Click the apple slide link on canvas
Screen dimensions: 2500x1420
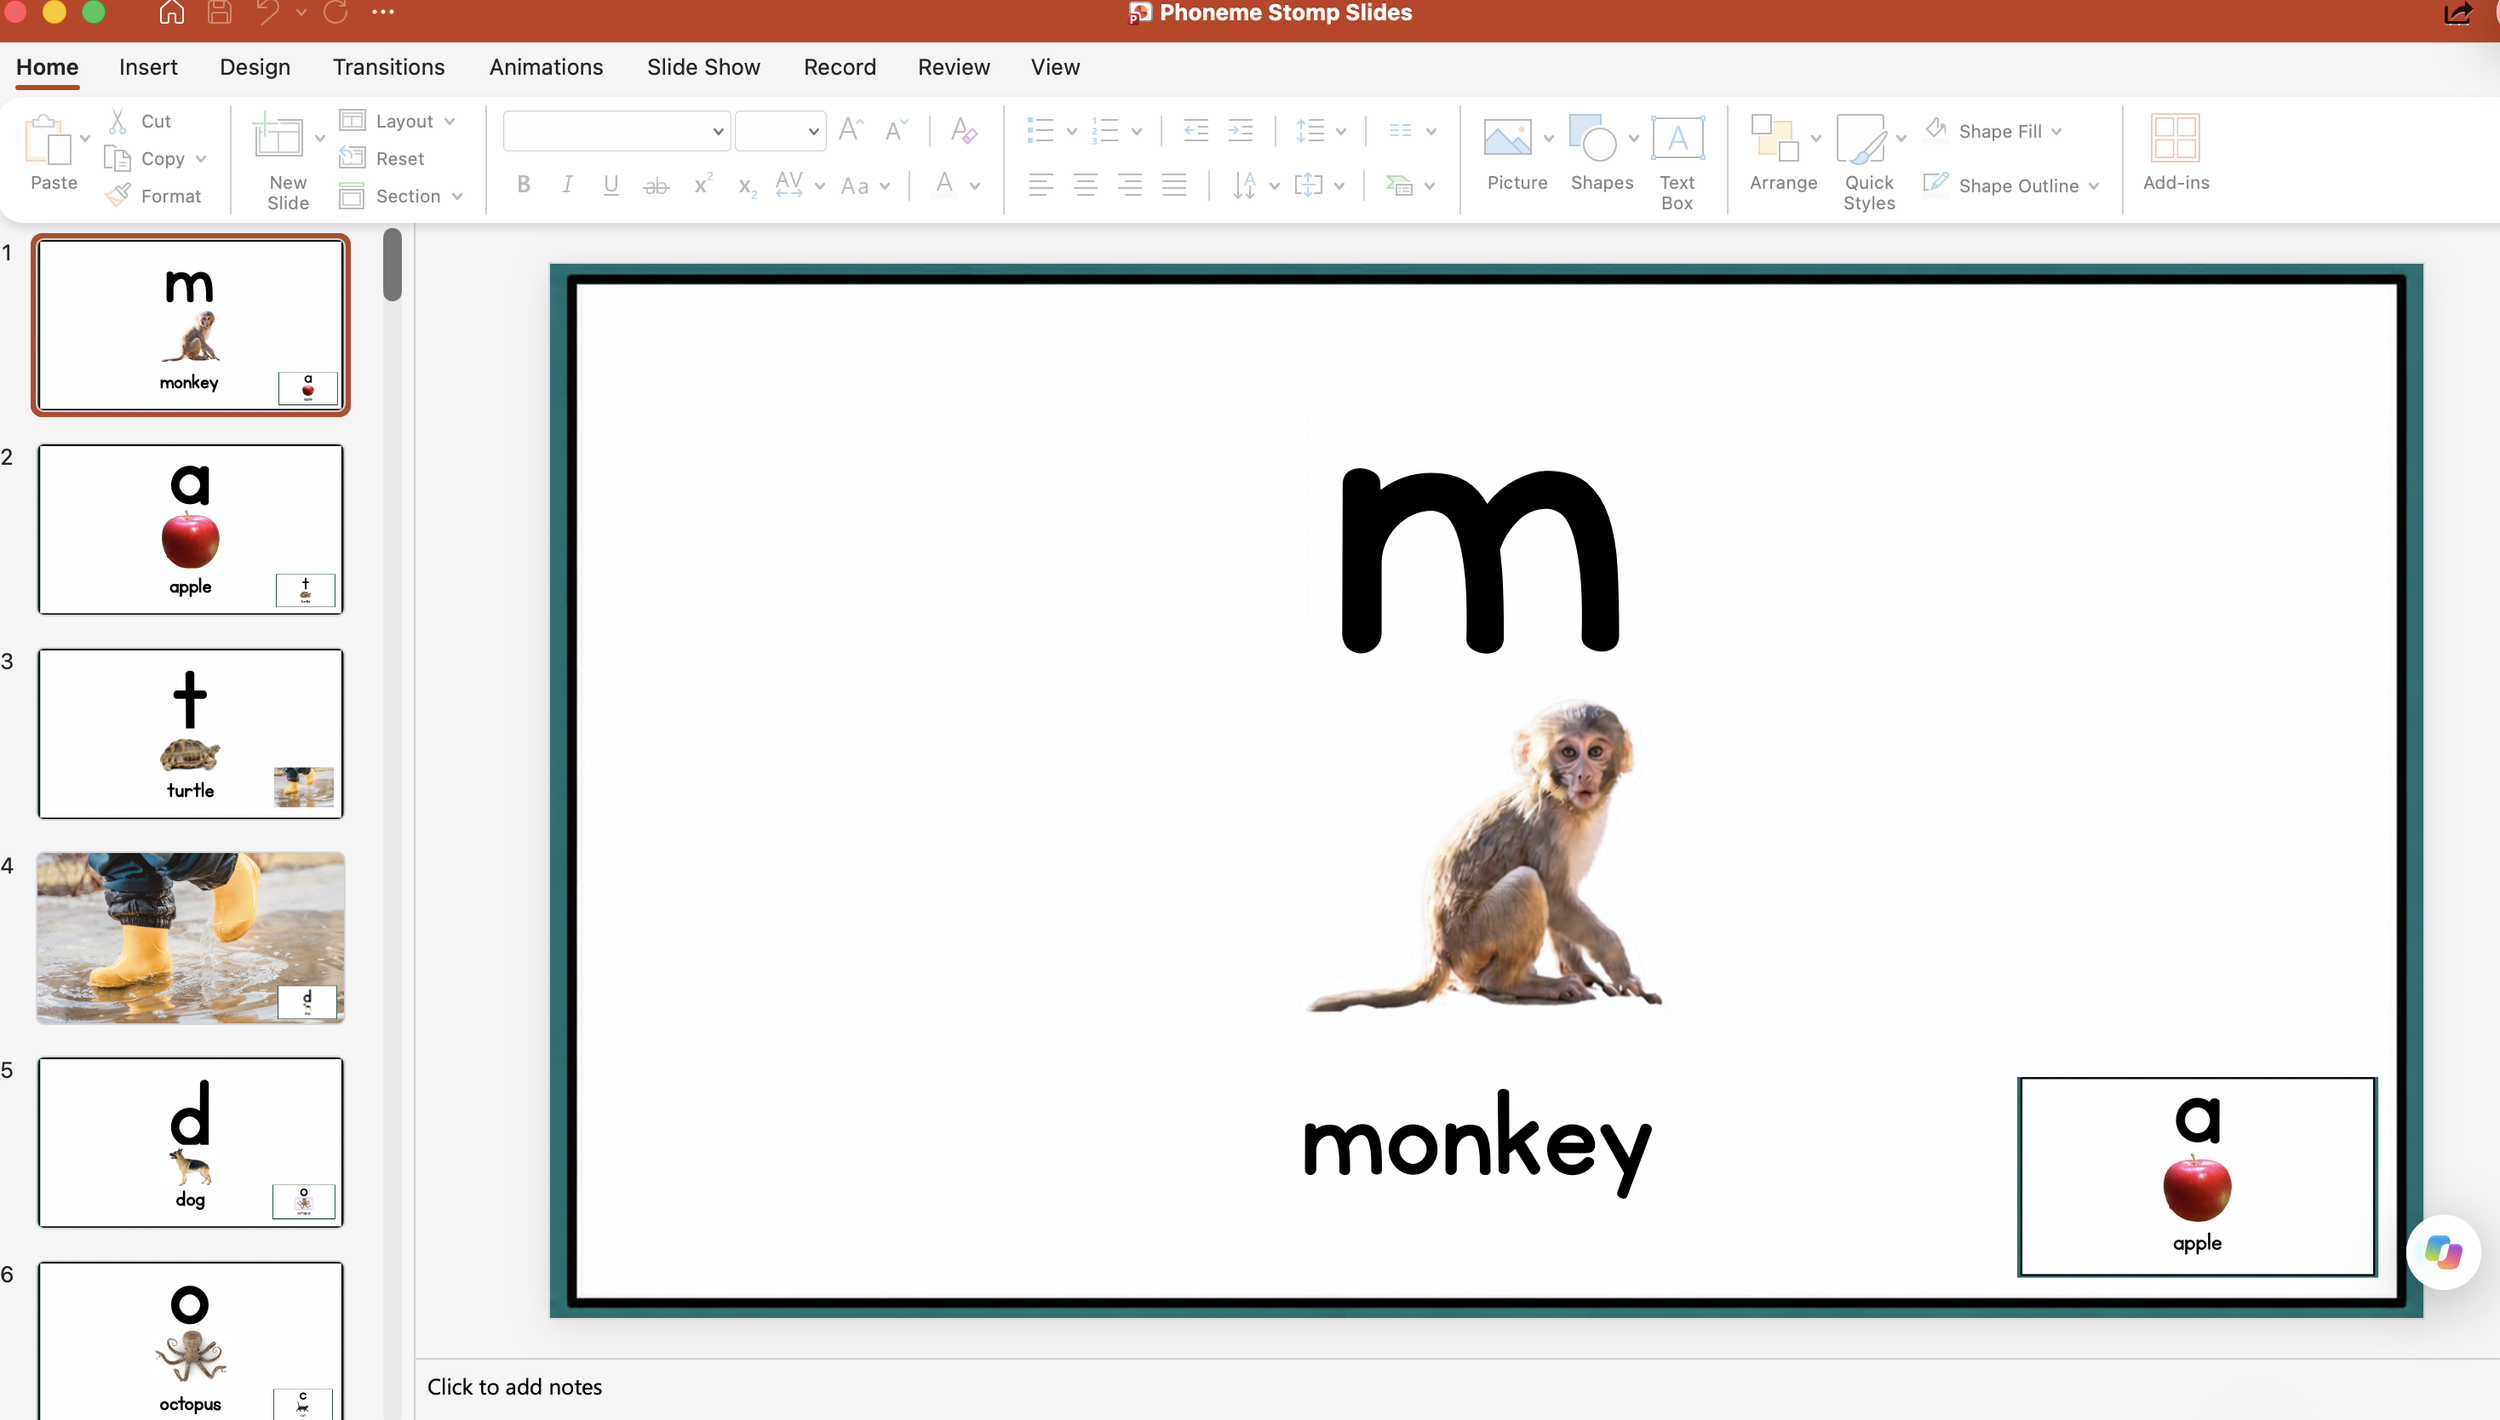pyautogui.click(x=2197, y=1176)
